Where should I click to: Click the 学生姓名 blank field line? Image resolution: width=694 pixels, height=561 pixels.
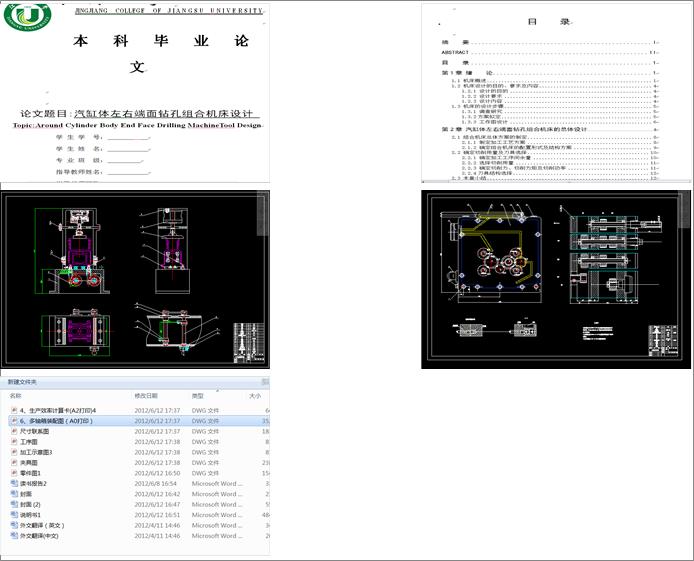[x=128, y=149]
